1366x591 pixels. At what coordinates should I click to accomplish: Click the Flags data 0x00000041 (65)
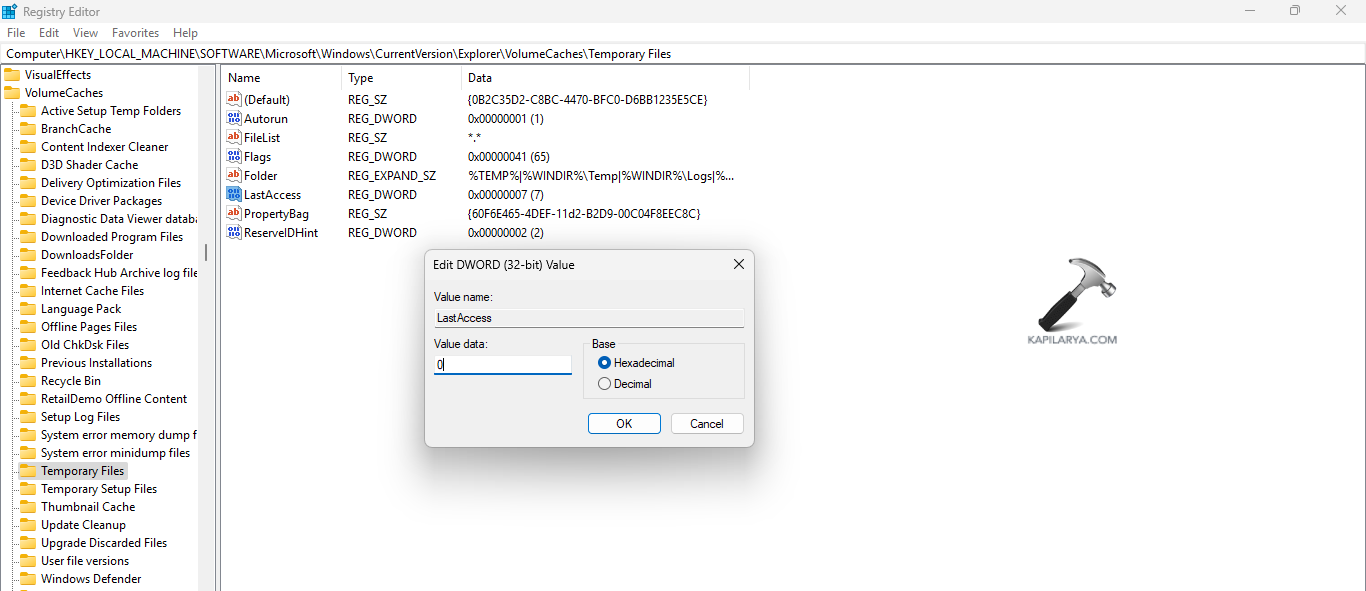click(x=509, y=157)
